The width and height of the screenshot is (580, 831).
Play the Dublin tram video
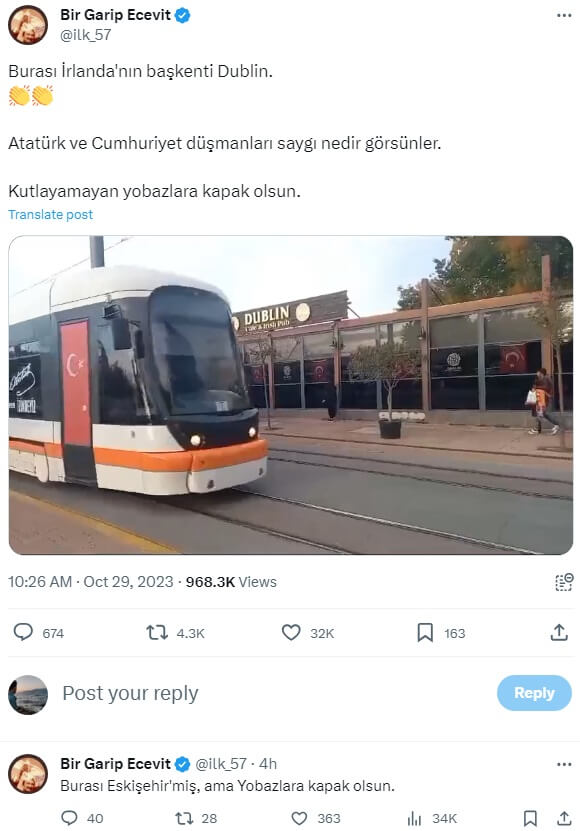[x=291, y=395]
